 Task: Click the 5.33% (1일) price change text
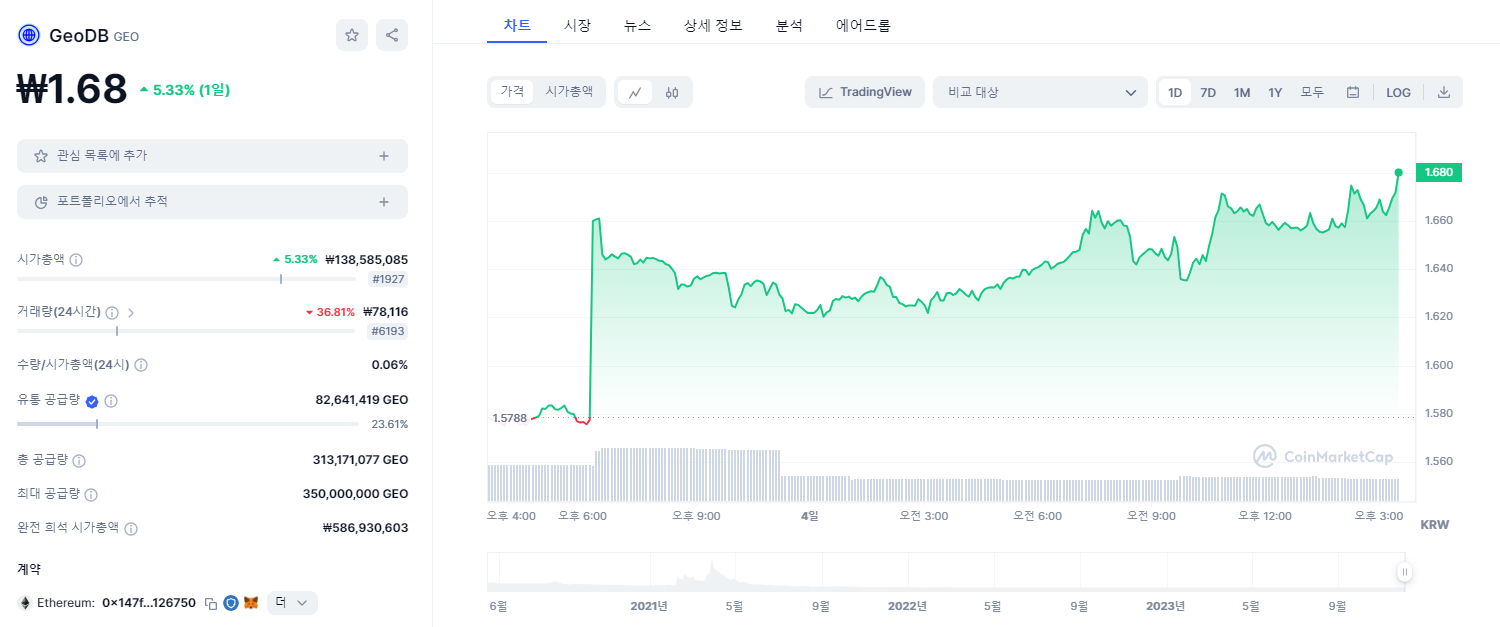tap(191, 90)
